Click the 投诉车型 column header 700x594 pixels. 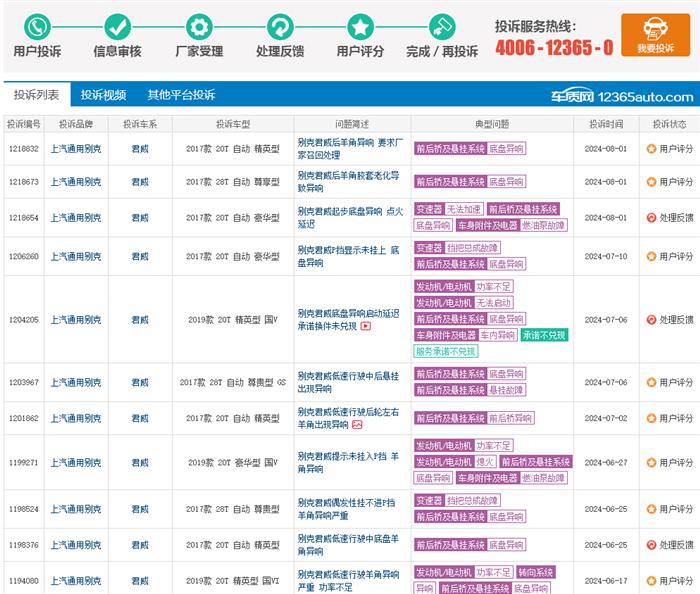[x=233, y=124]
